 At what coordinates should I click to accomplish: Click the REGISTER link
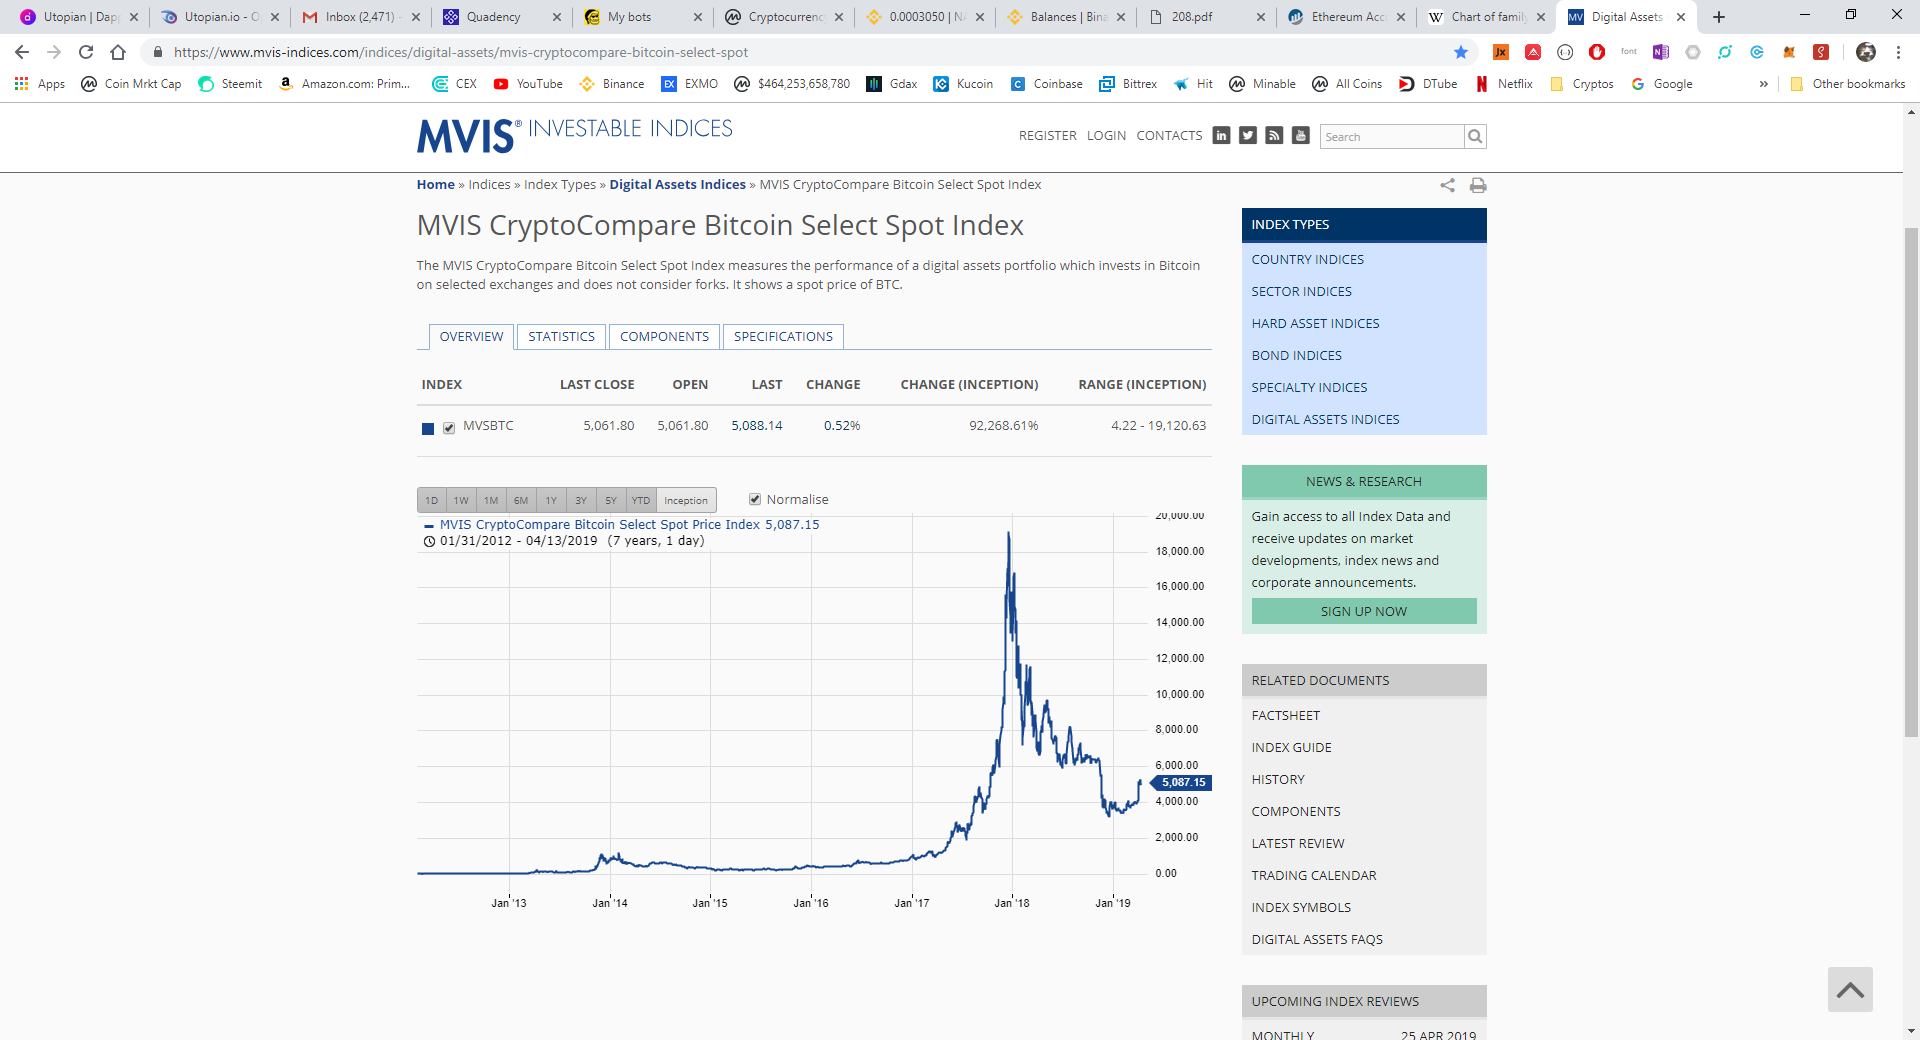click(x=1048, y=136)
